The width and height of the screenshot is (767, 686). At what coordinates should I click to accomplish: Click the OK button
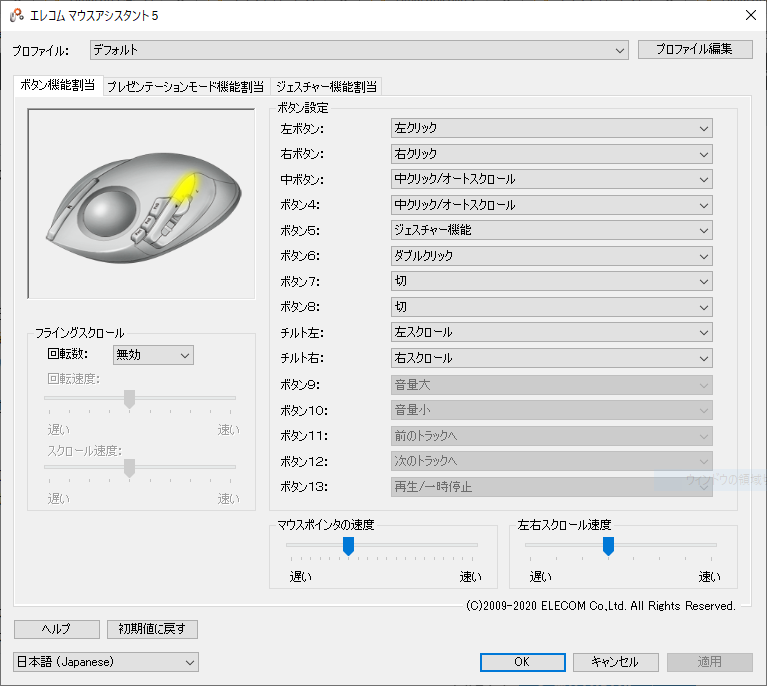click(x=522, y=662)
